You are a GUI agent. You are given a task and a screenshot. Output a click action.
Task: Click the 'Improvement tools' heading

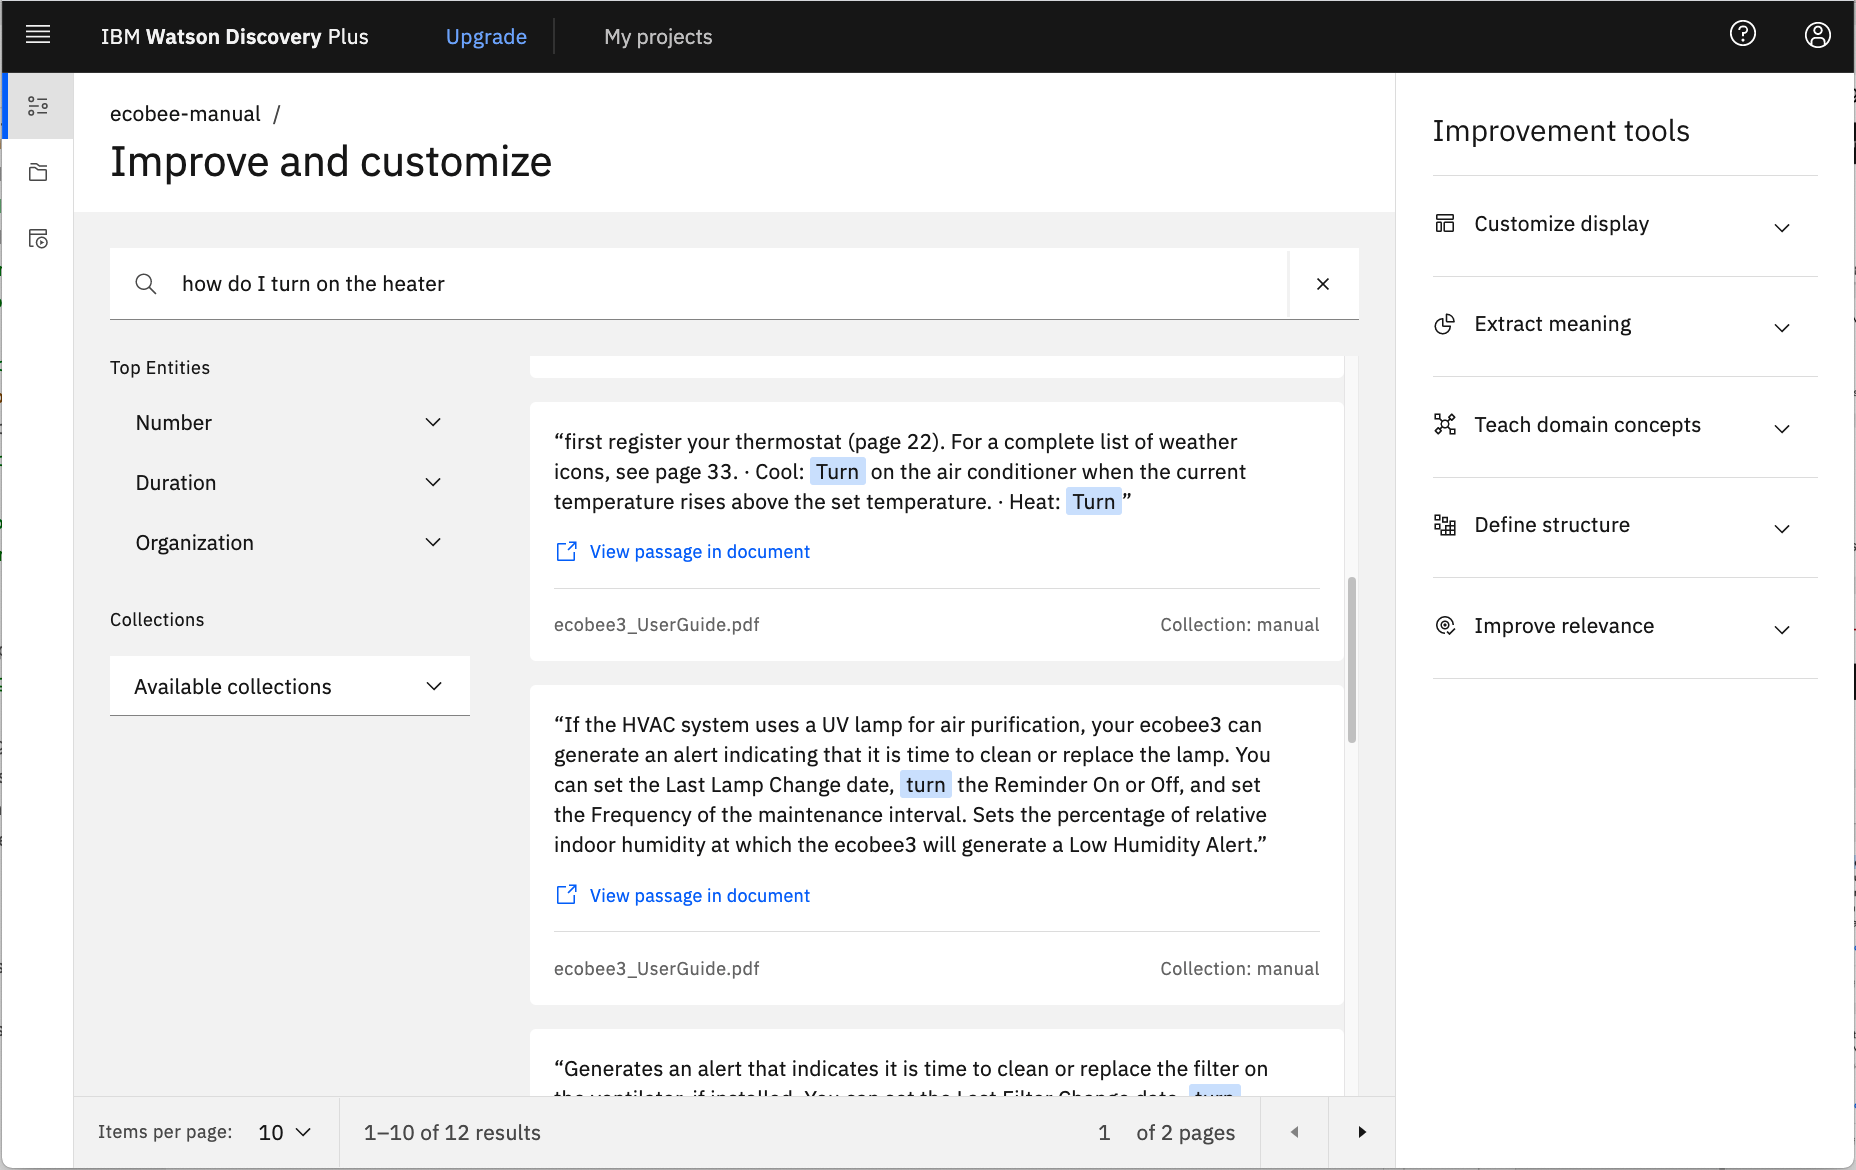click(1561, 131)
